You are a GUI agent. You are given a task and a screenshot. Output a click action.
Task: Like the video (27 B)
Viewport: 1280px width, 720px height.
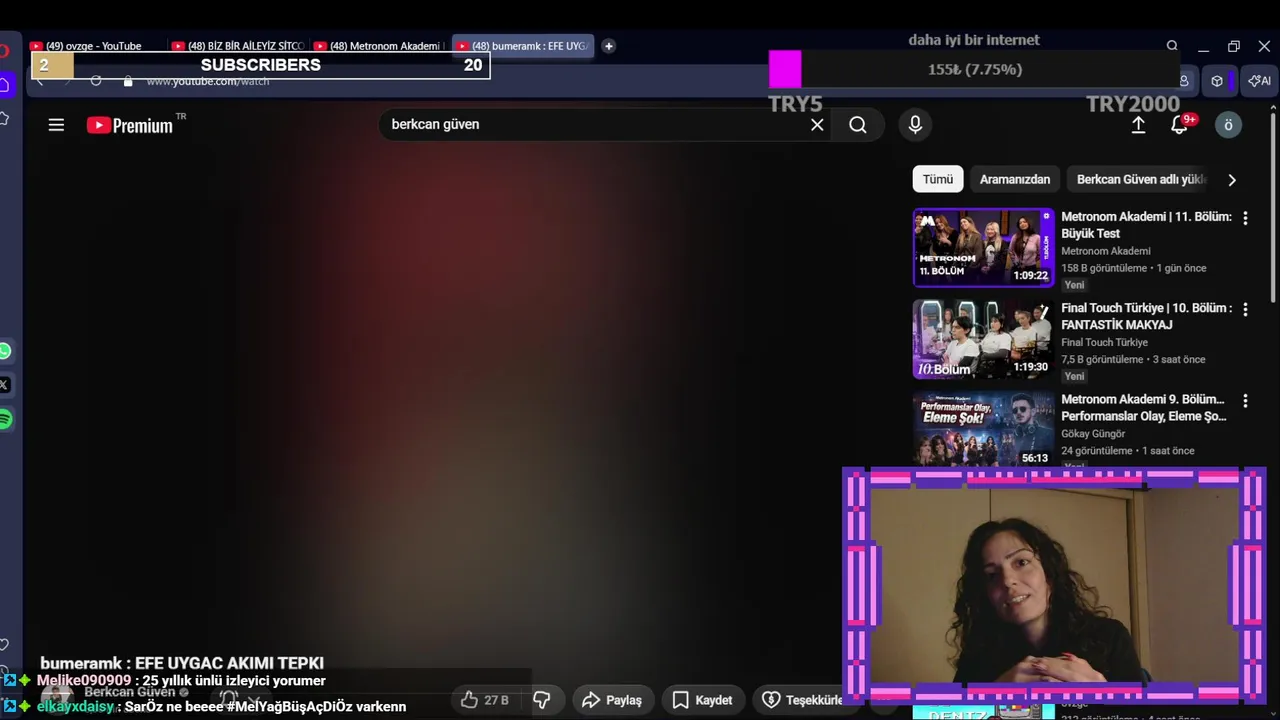point(486,700)
